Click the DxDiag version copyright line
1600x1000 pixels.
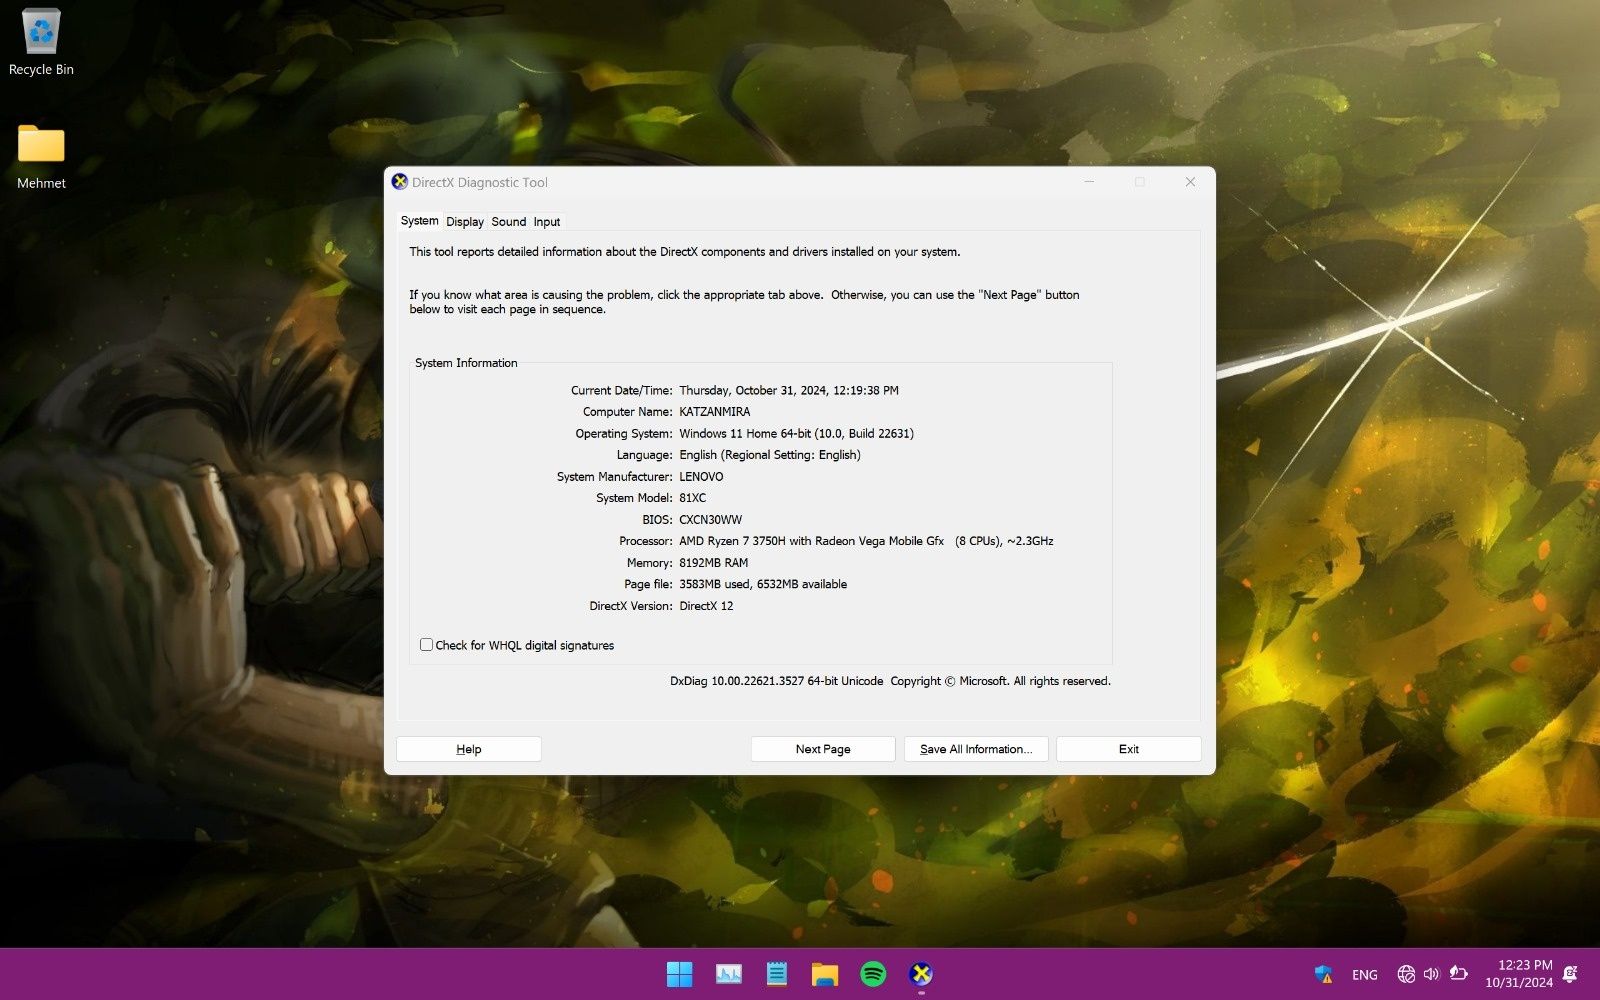(890, 681)
